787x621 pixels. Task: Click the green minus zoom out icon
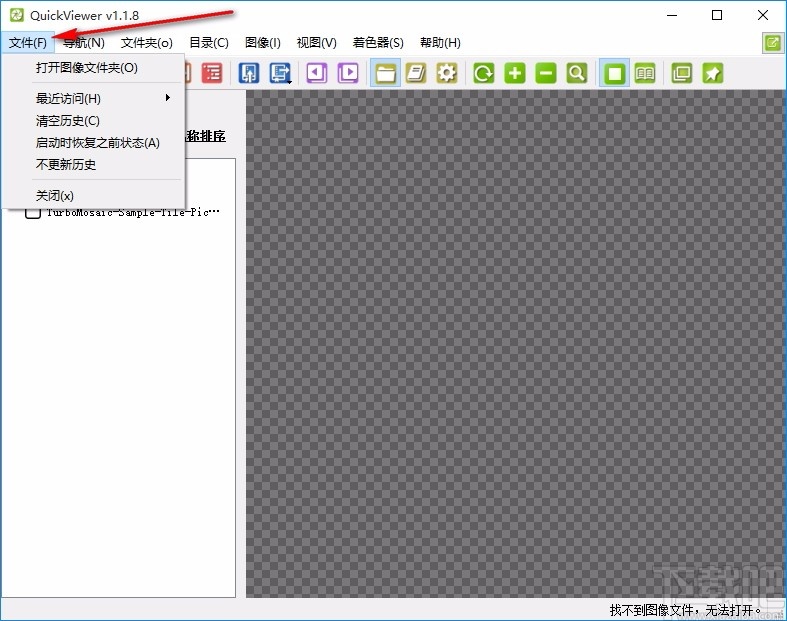(546, 73)
